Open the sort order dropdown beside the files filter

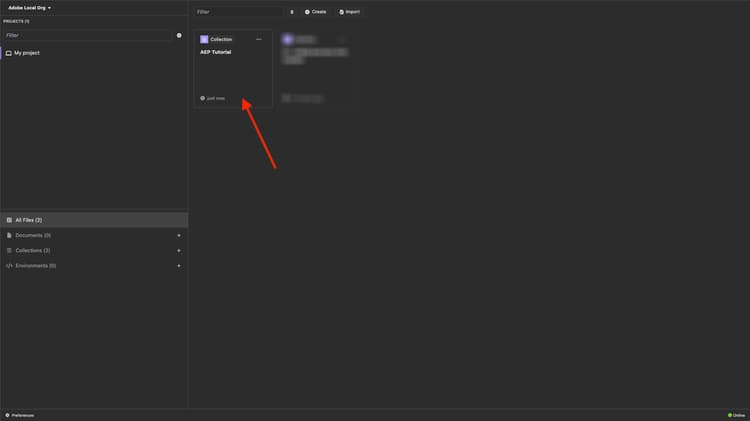[x=292, y=12]
